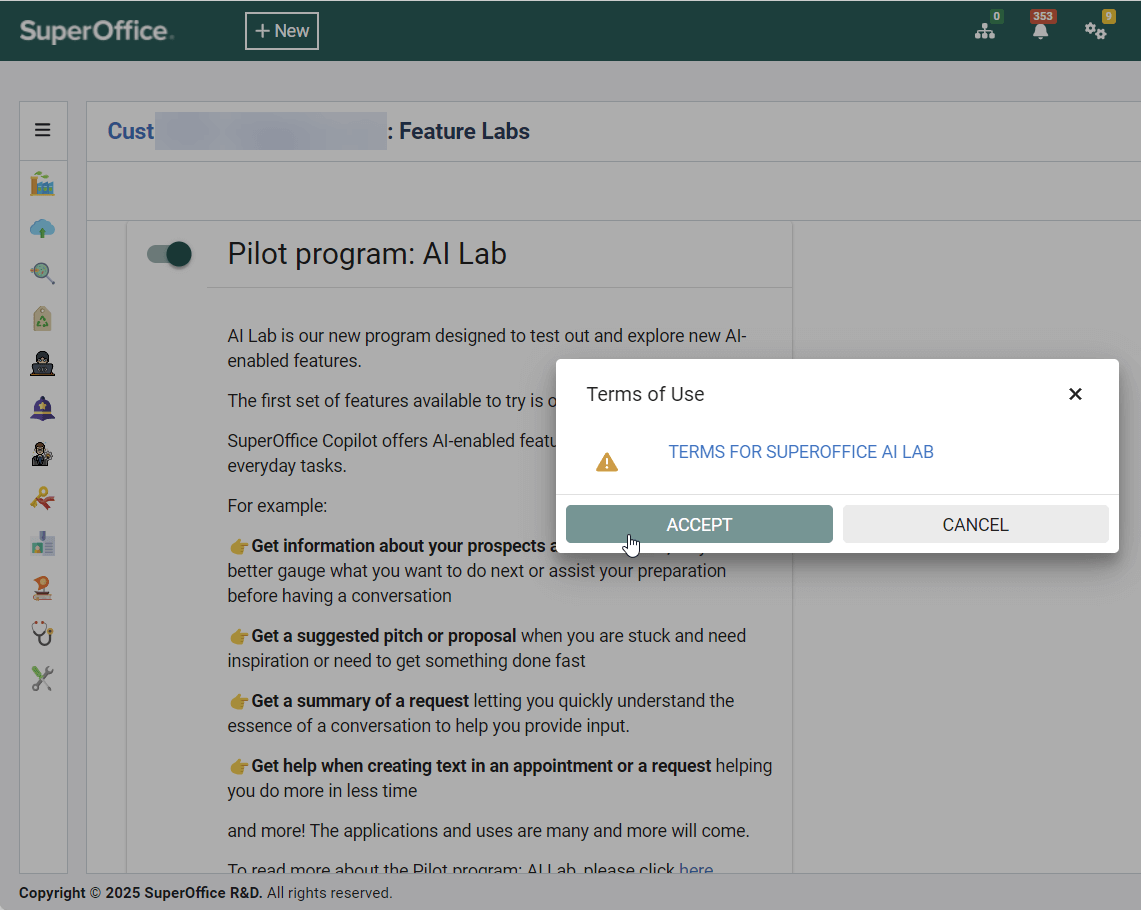Click the 'here' link about Pilot program
Screen dimensions: 1141x910
pos(696,868)
